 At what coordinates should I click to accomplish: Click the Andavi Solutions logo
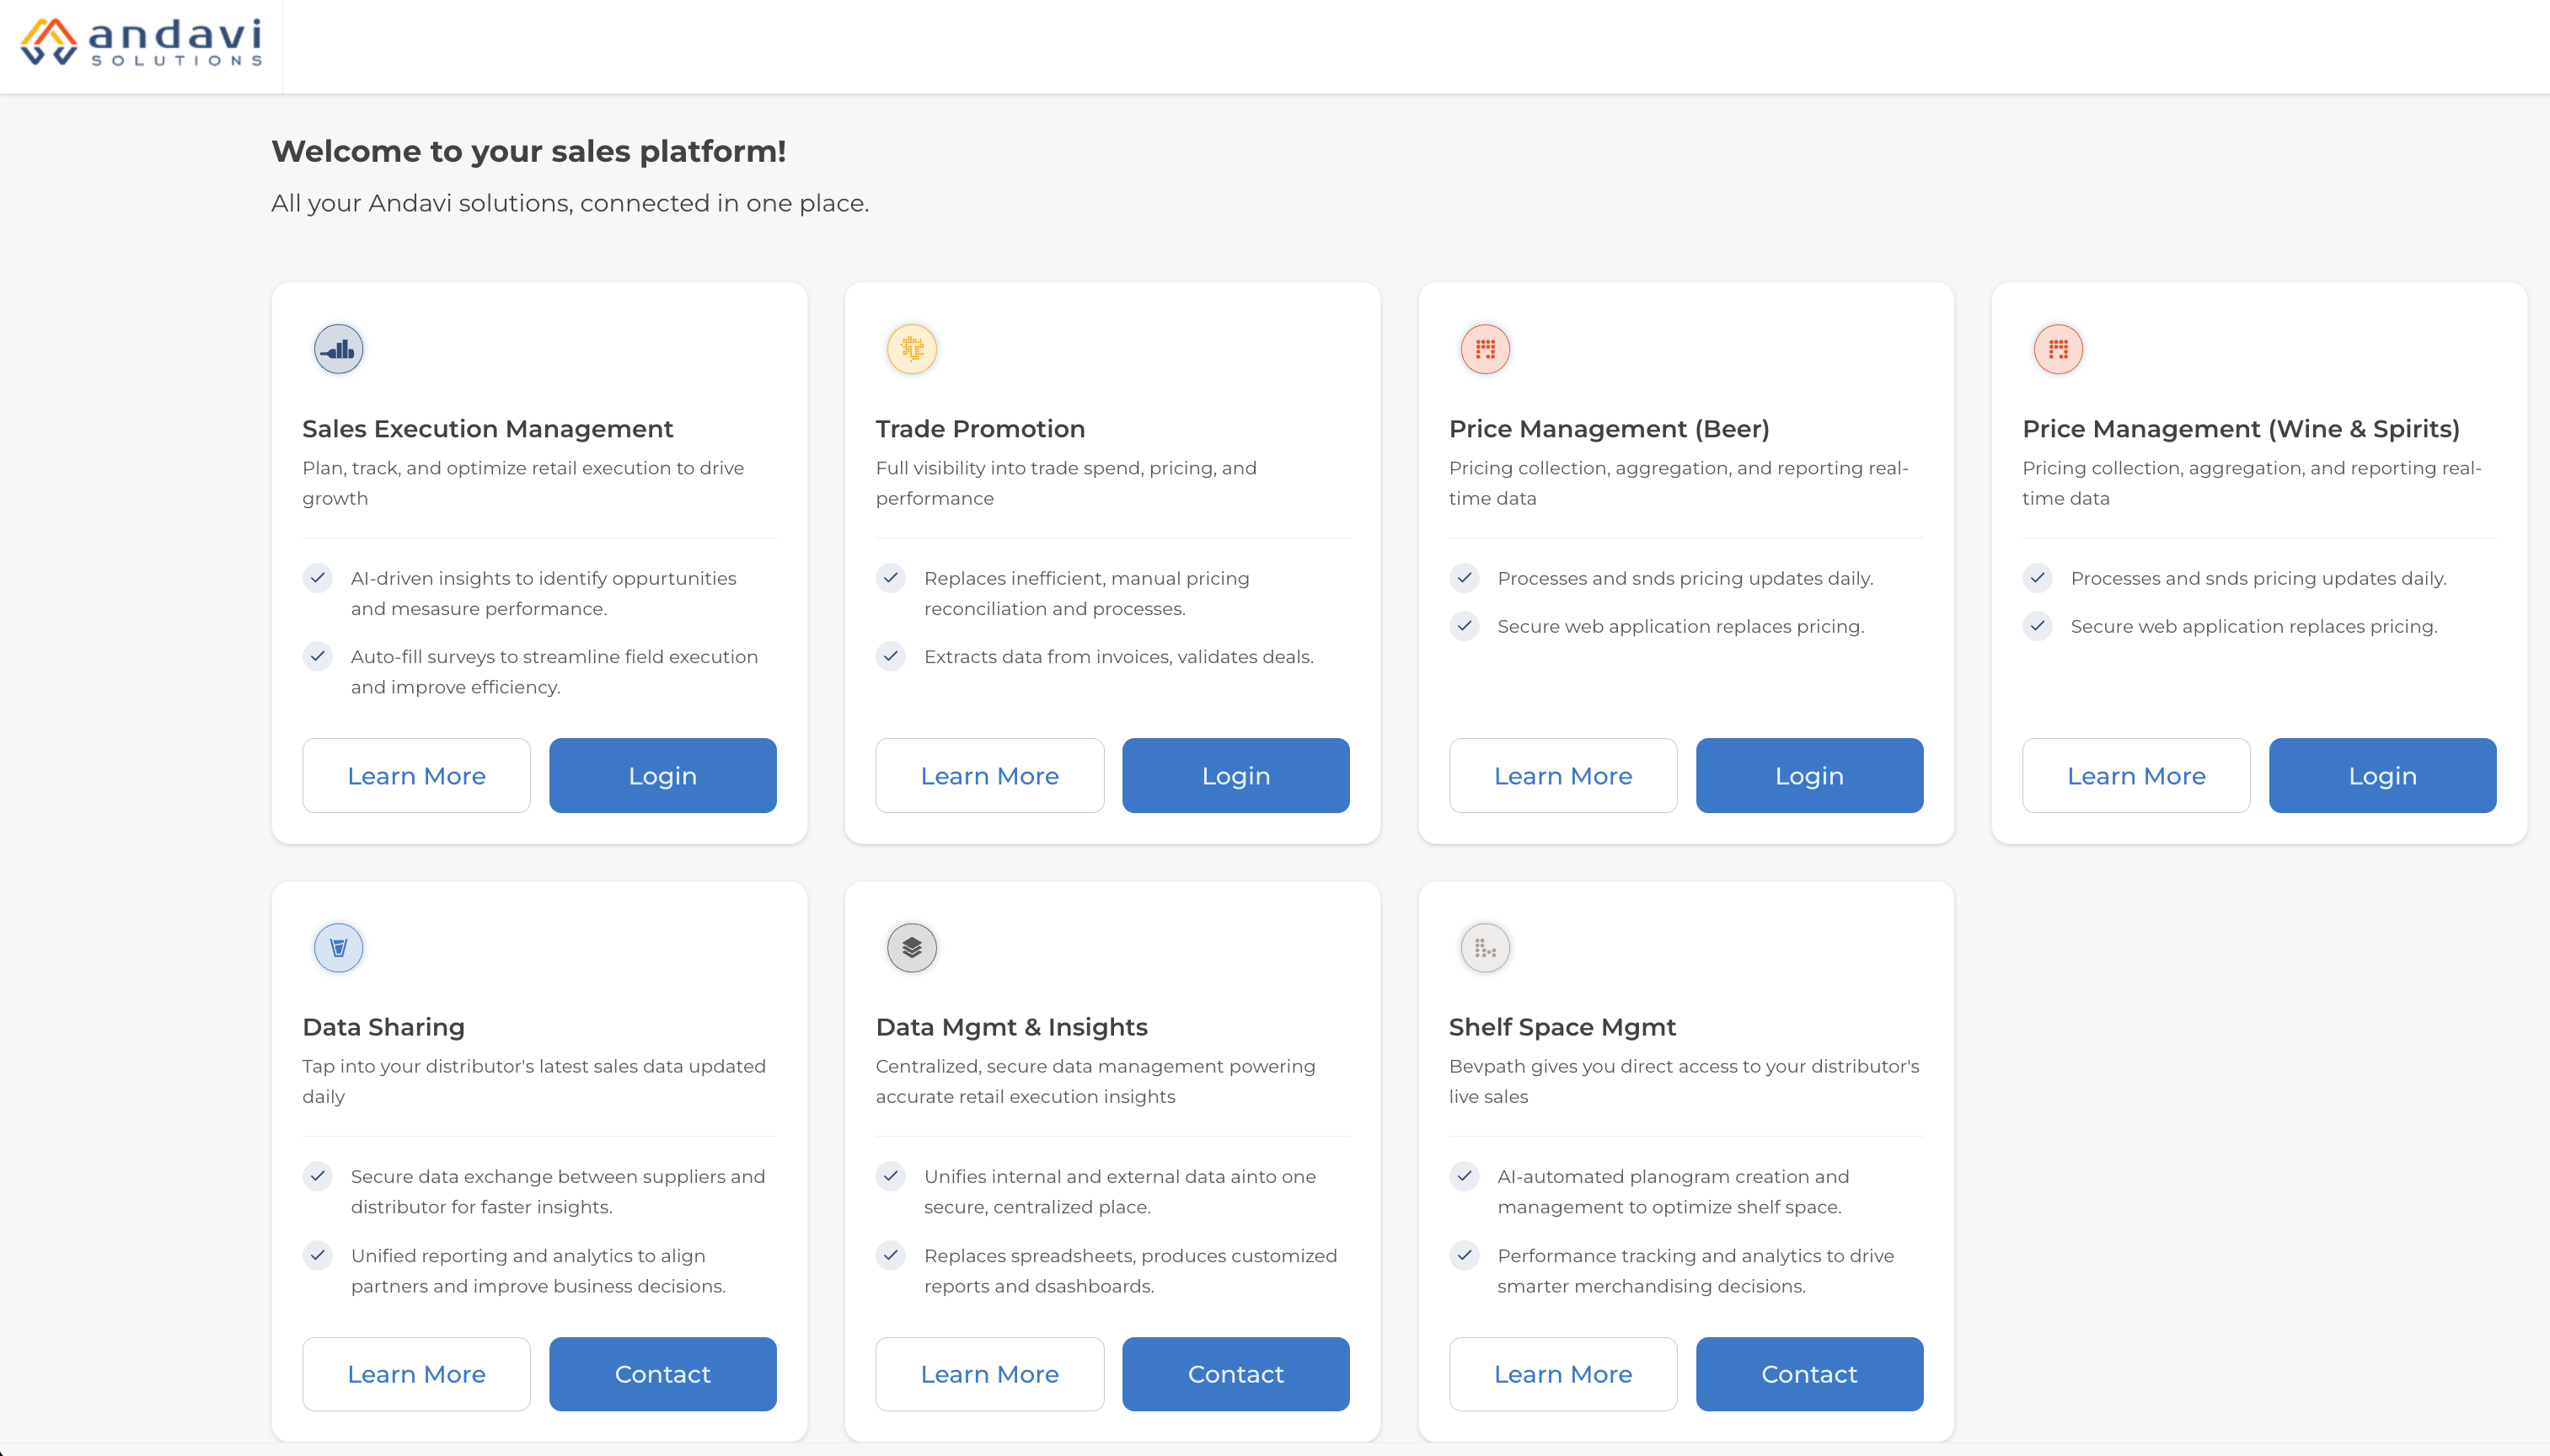click(141, 44)
